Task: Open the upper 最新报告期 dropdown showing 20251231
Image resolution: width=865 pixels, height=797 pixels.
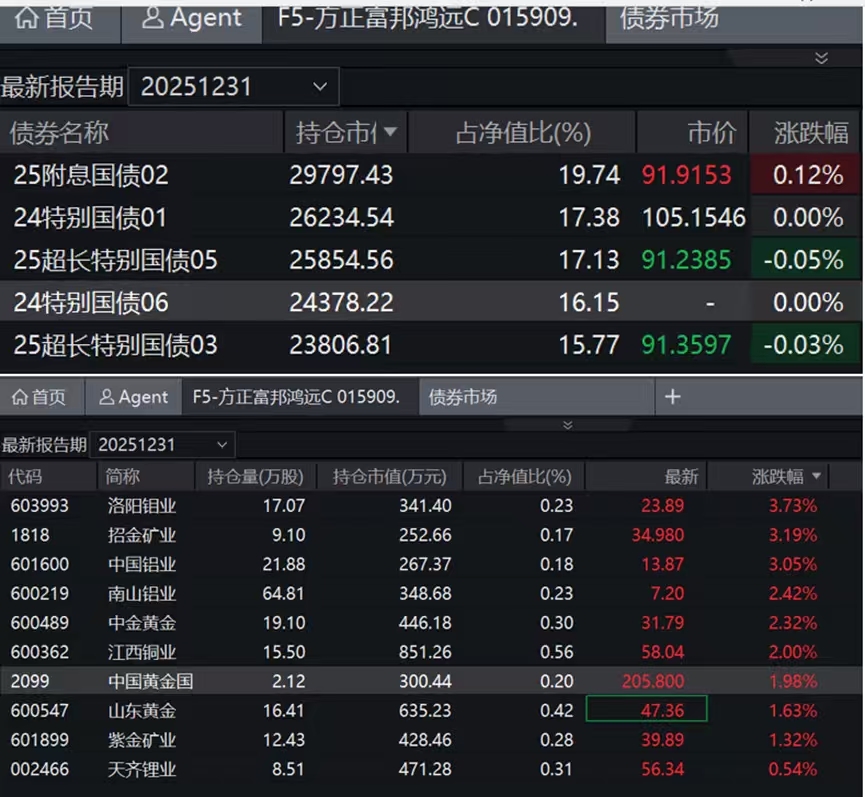Action: coord(233,87)
